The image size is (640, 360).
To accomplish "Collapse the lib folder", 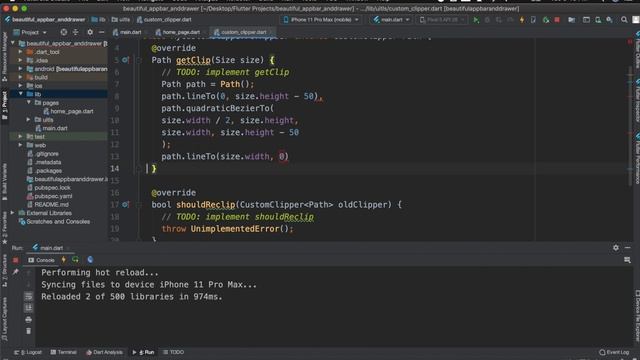I will [20, 94].
